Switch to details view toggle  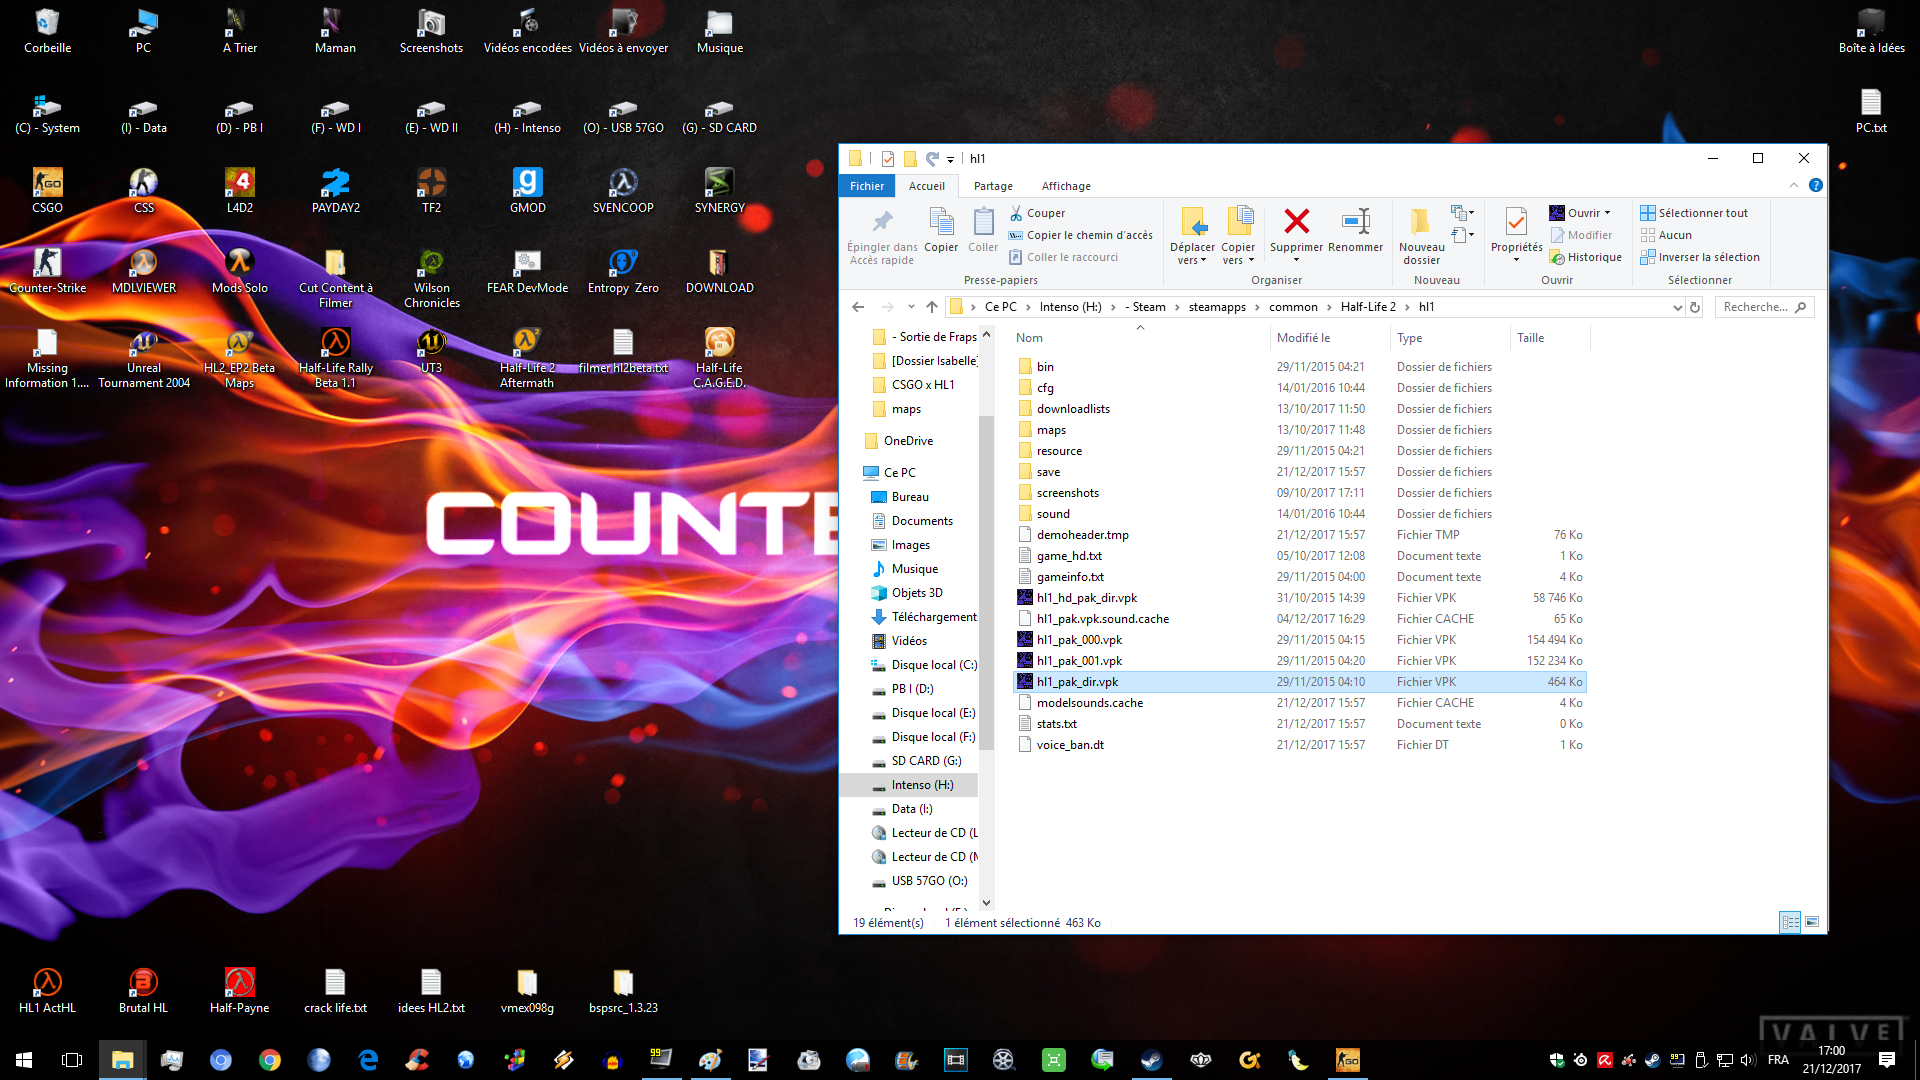tap(1790, 922)
